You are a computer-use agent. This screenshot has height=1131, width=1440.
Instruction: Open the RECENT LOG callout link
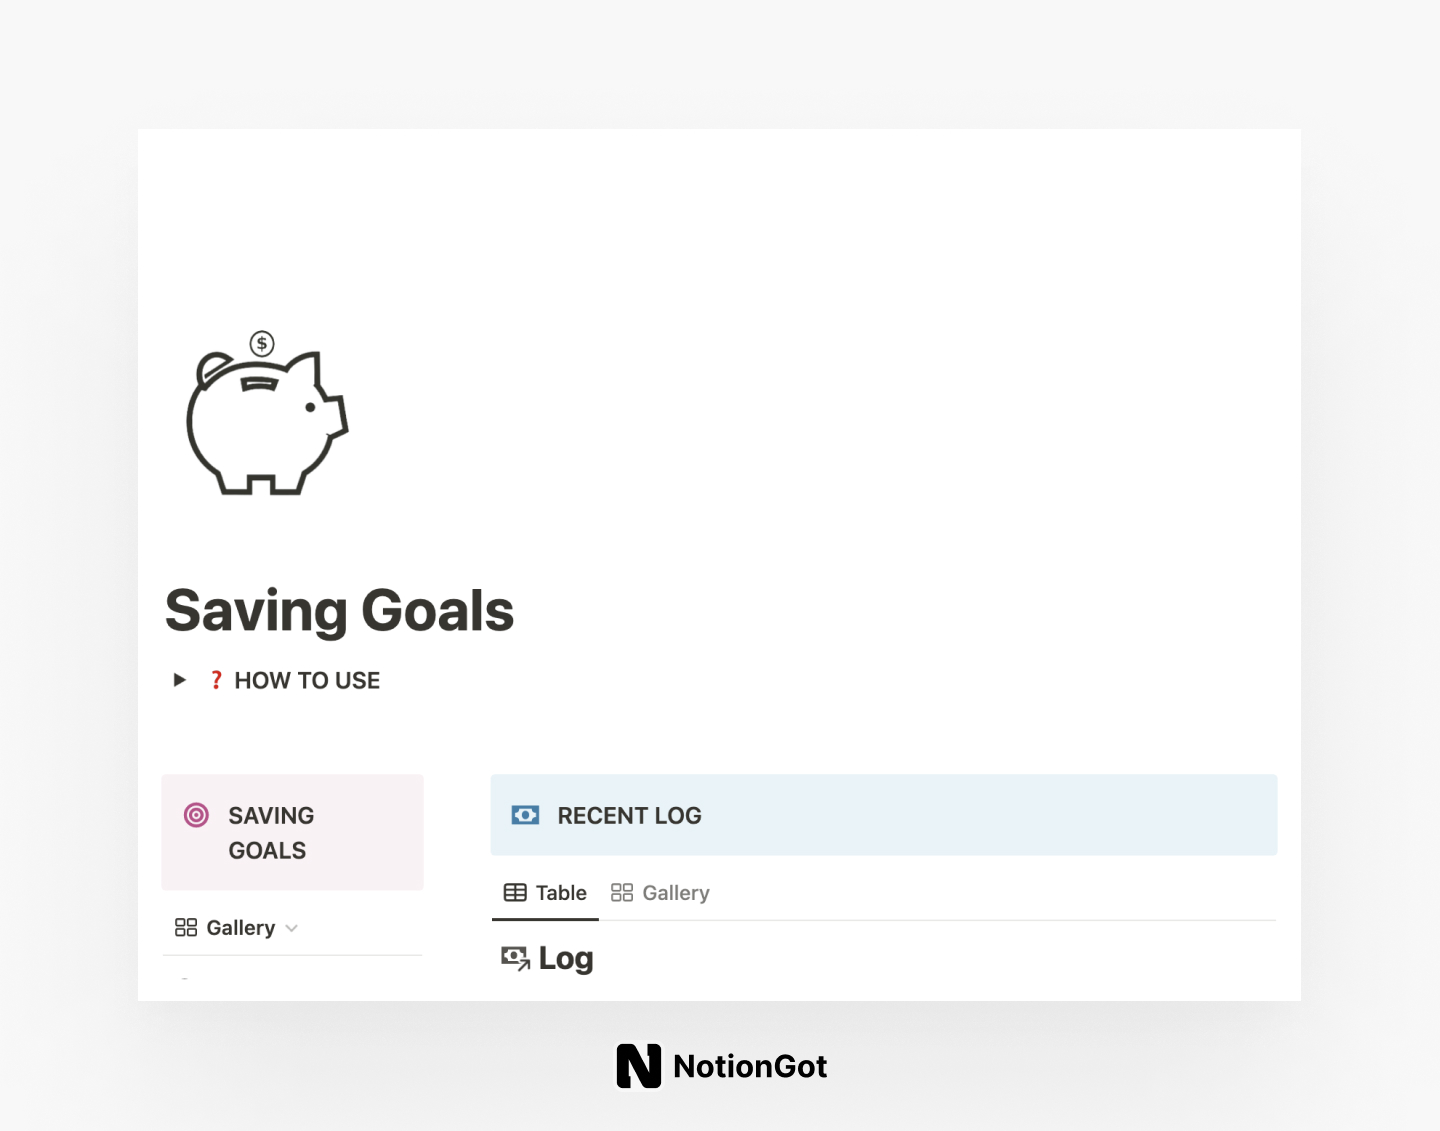coord(629,815)
